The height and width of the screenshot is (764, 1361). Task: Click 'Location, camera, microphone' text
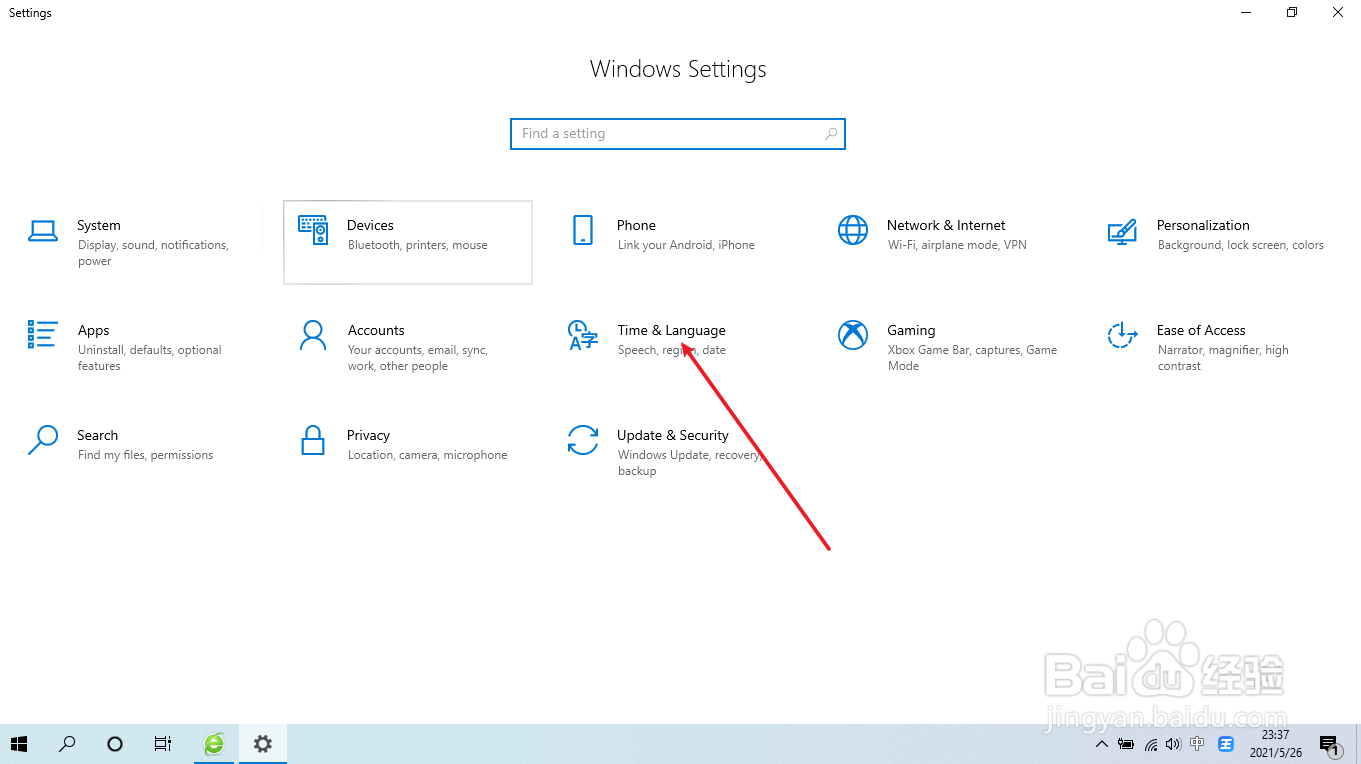(x=427, y=455)
